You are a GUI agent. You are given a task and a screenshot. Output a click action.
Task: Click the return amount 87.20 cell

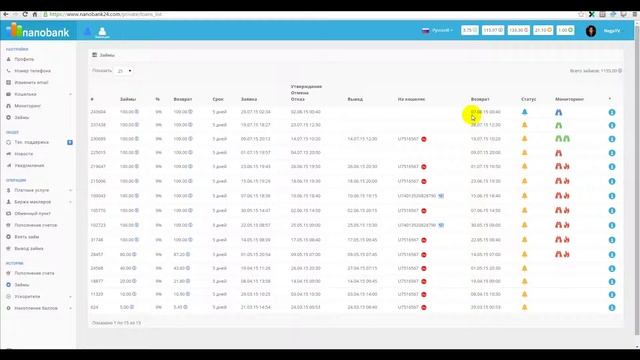(x=181, y=254)
